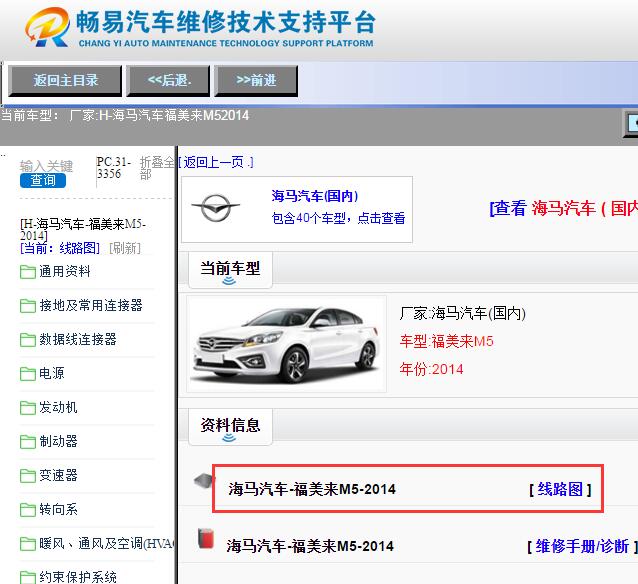This screenshot has width=638, height=584.
Task: Open the 变速器 folder icon
Action: pyautogui.click(x=28, y=475)
